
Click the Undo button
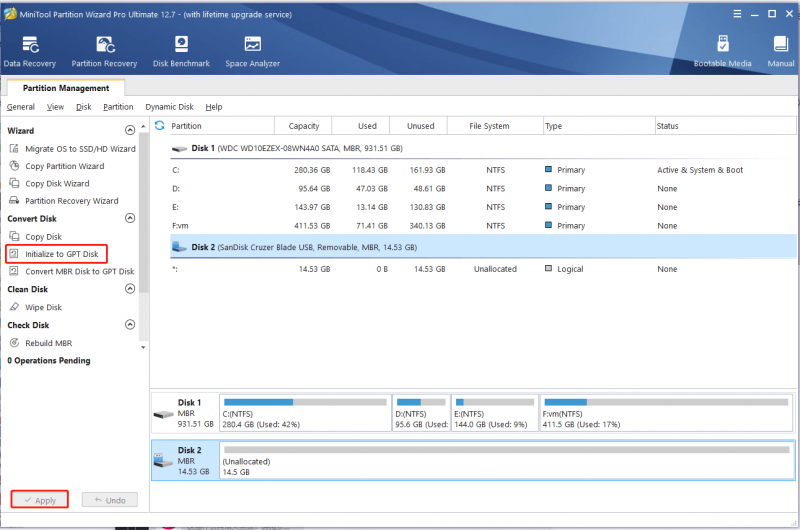pos(110,500)
